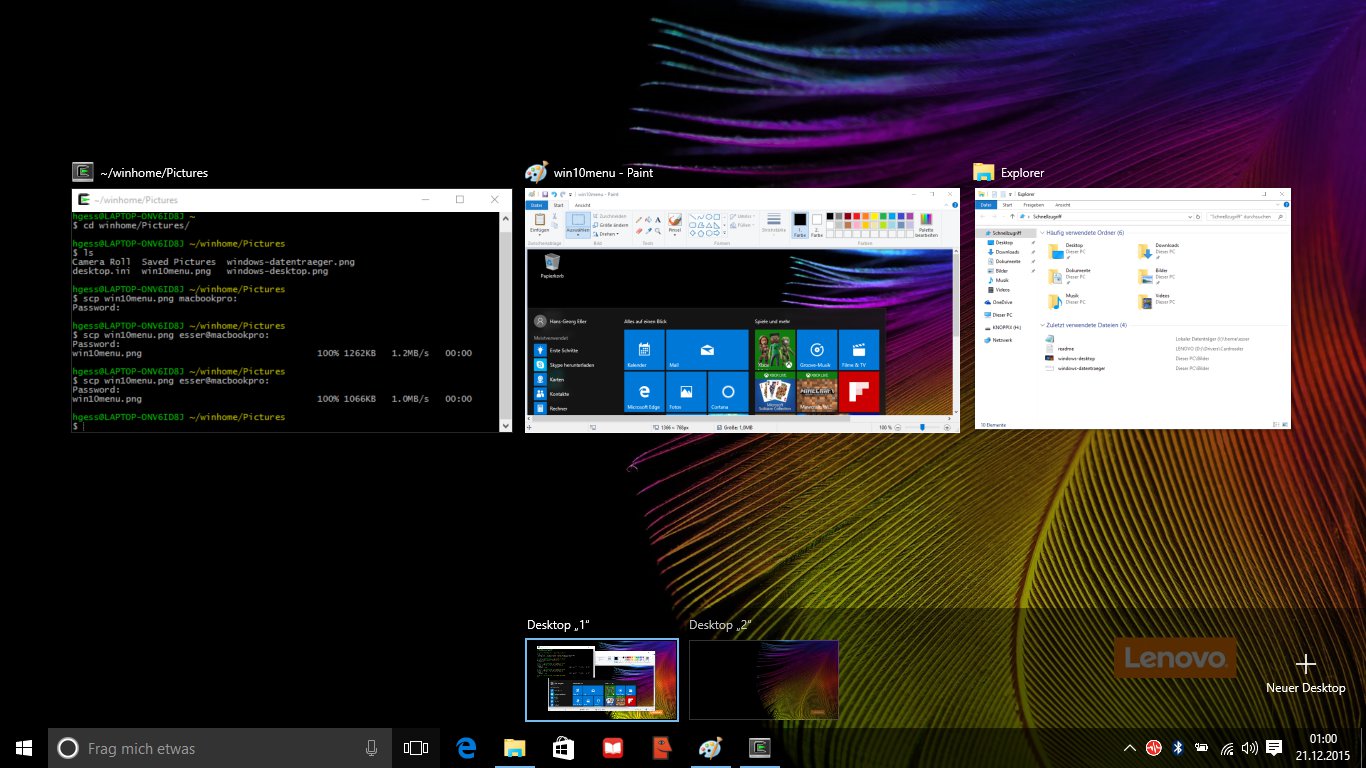This screenshot has height=768, width=1366.
Task: Switch to the win10menu - Paint window thumbnail
Action: click(x=742, y=310)
